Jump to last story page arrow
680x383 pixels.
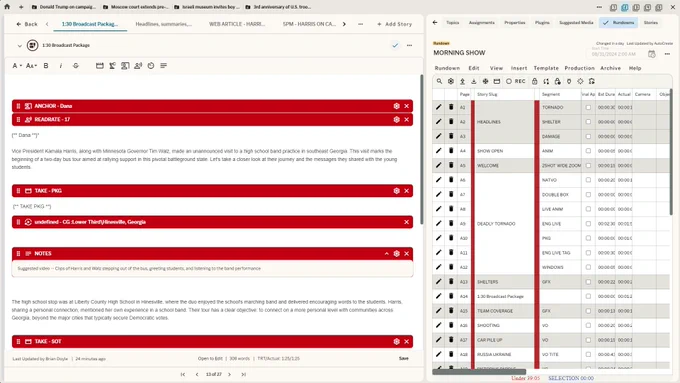[x=244, y=374]
